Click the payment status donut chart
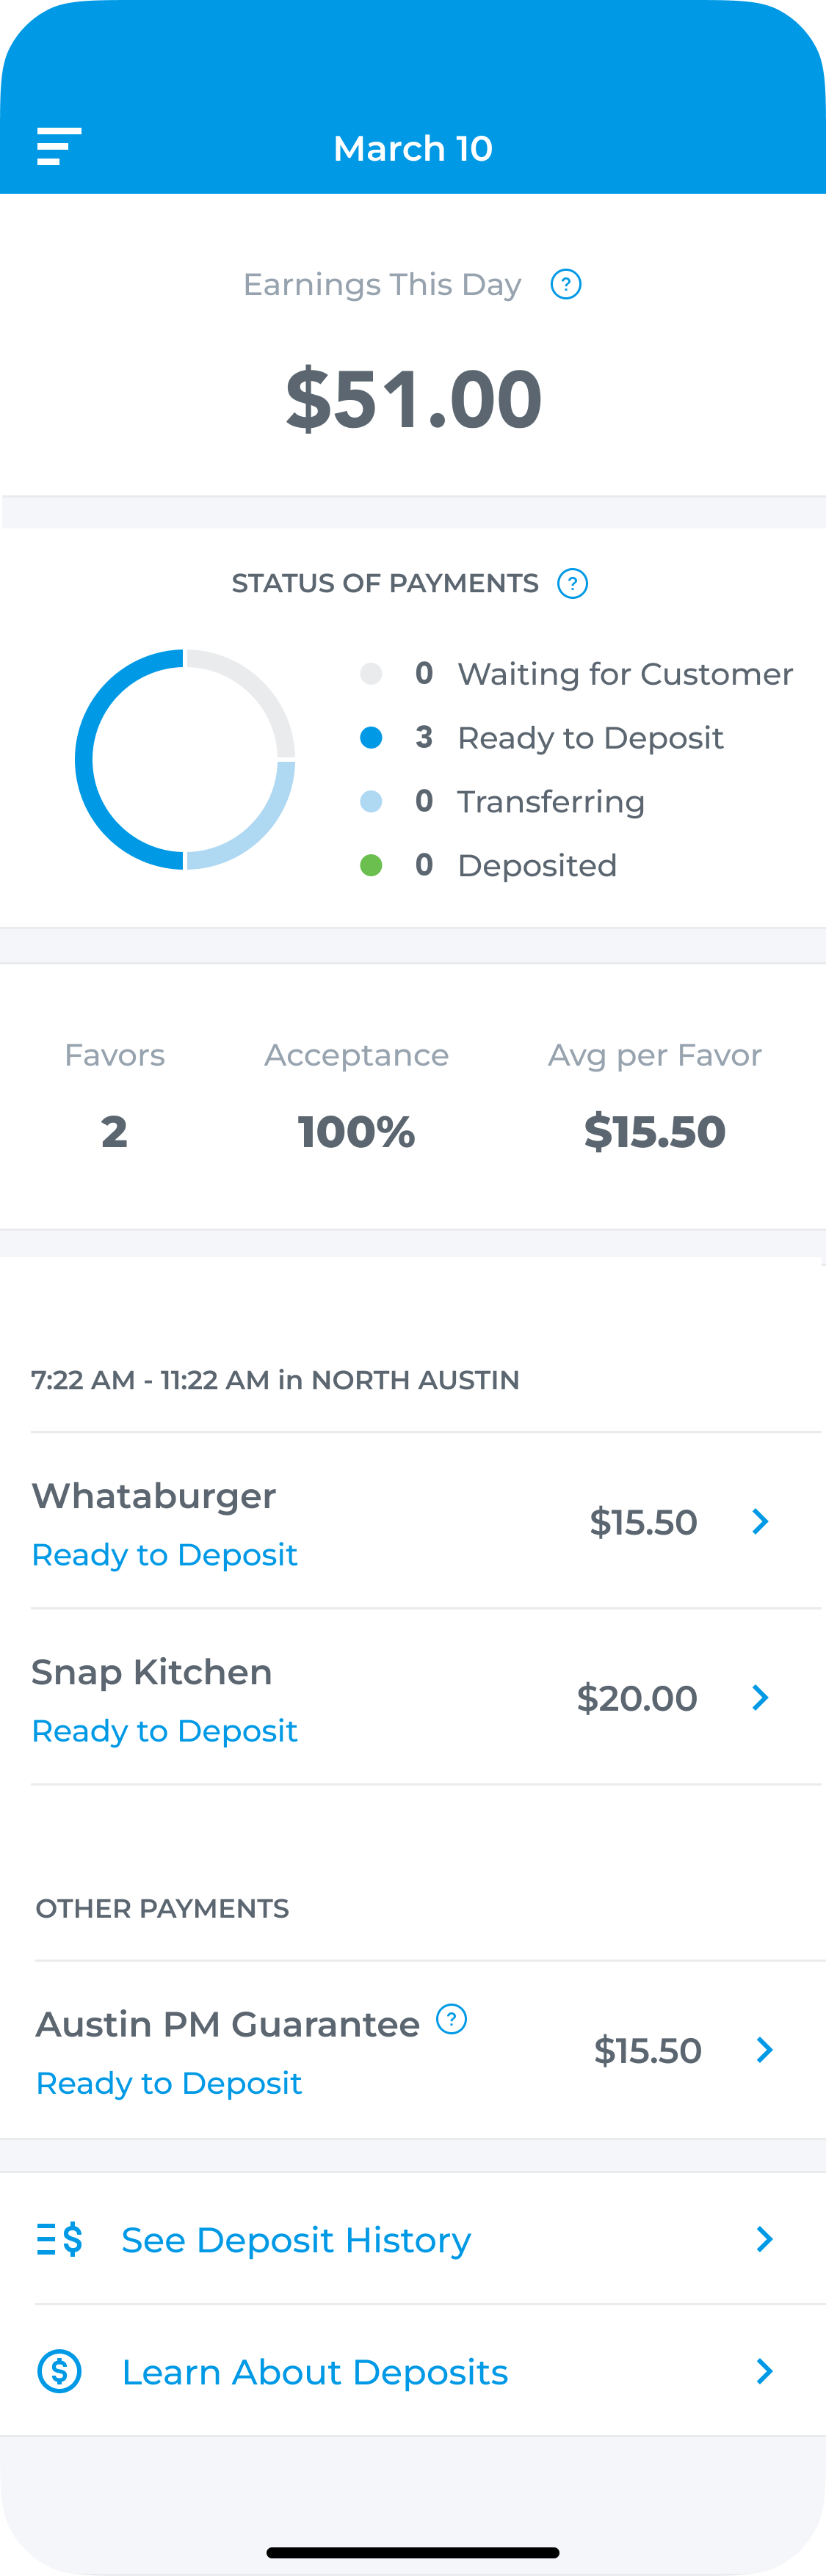The width and height of the screenshot is (826, 2576). 185,759
